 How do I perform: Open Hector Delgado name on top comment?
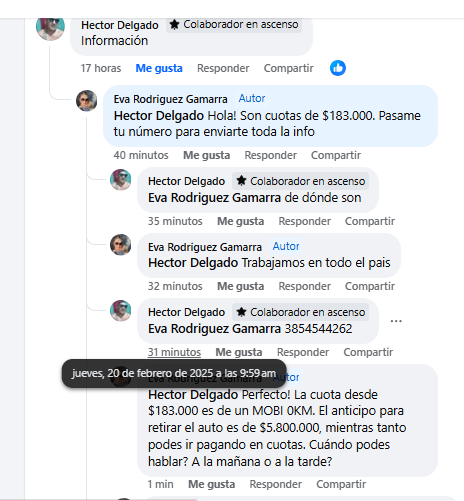[120, 25]
